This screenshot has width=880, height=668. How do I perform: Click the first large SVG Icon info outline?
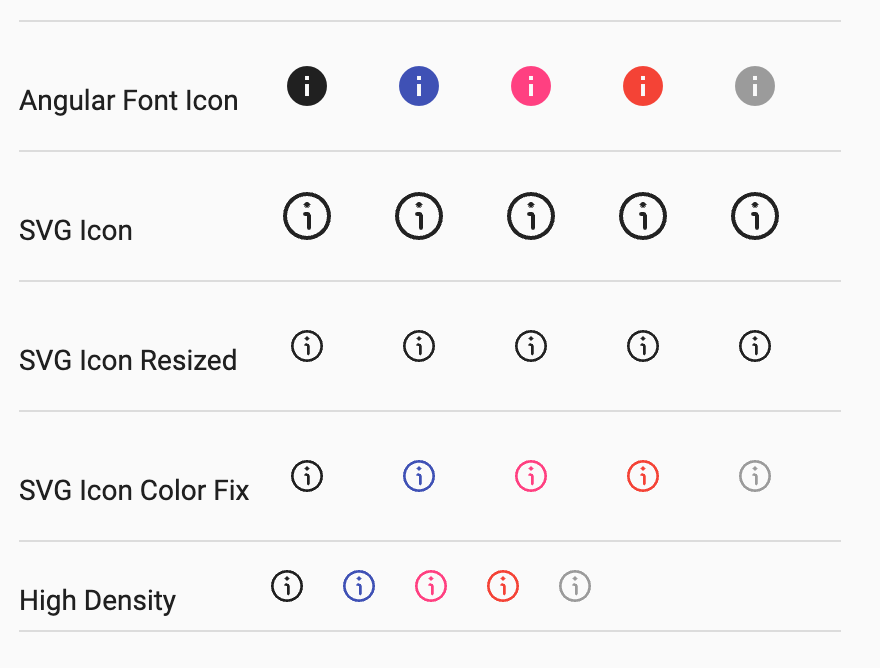point(307,216)
